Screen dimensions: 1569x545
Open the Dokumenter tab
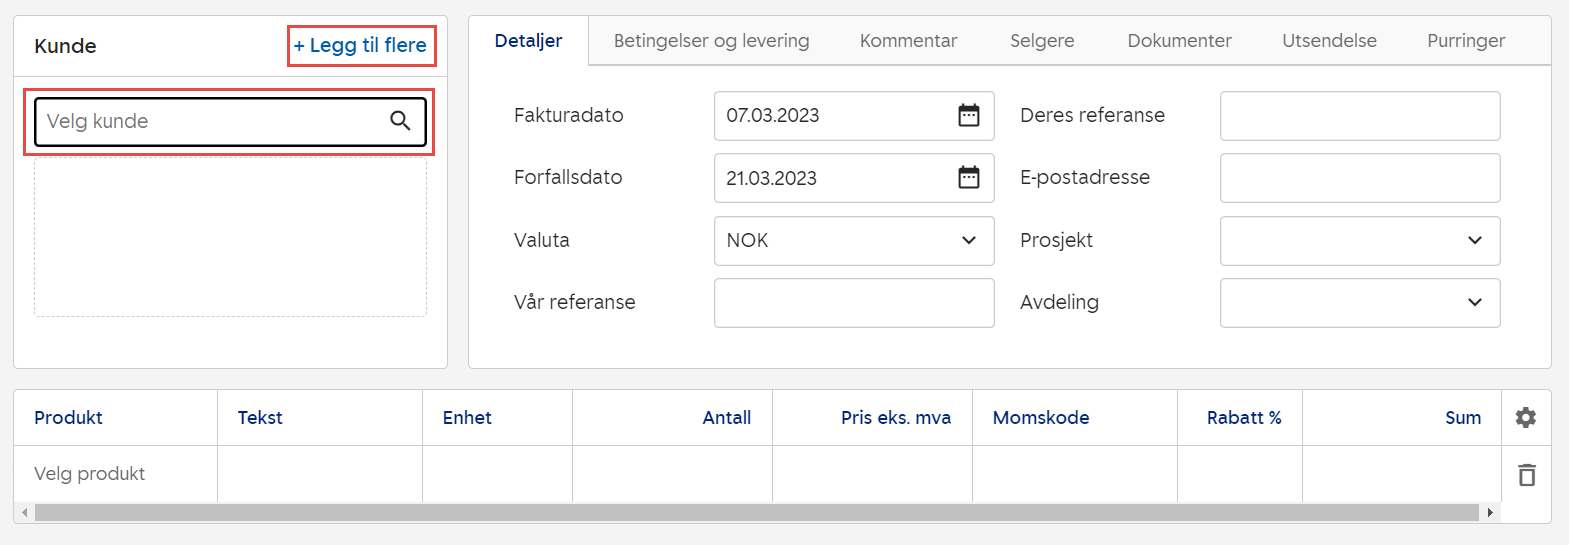click(x=1179, y=41)
